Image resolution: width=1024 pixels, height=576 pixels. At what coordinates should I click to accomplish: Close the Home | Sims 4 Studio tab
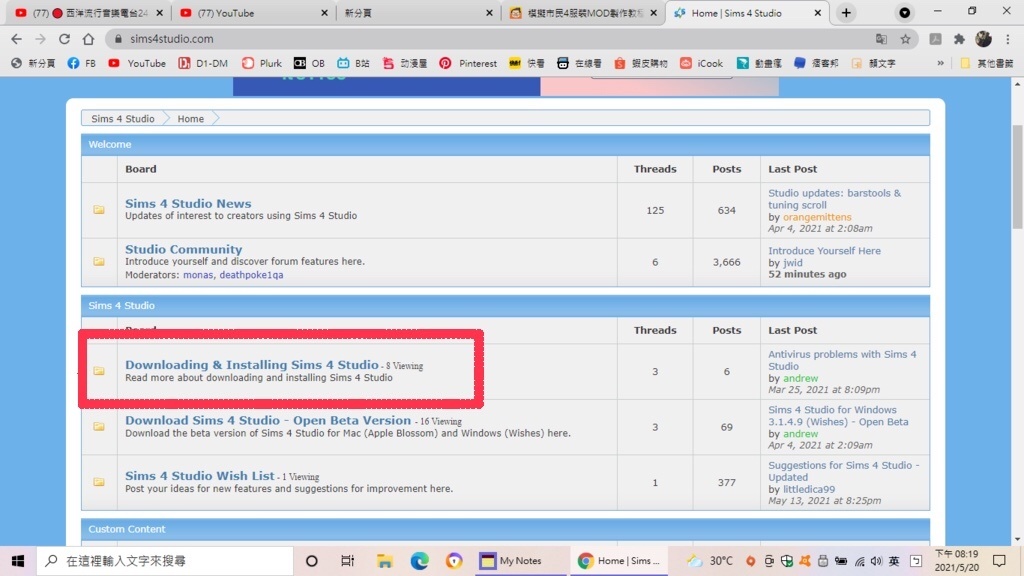coord(817,13)
